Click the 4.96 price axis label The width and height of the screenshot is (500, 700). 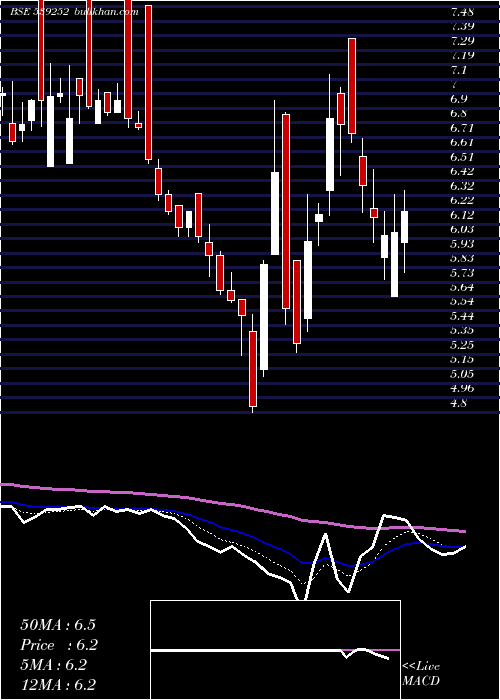point(462,388)
